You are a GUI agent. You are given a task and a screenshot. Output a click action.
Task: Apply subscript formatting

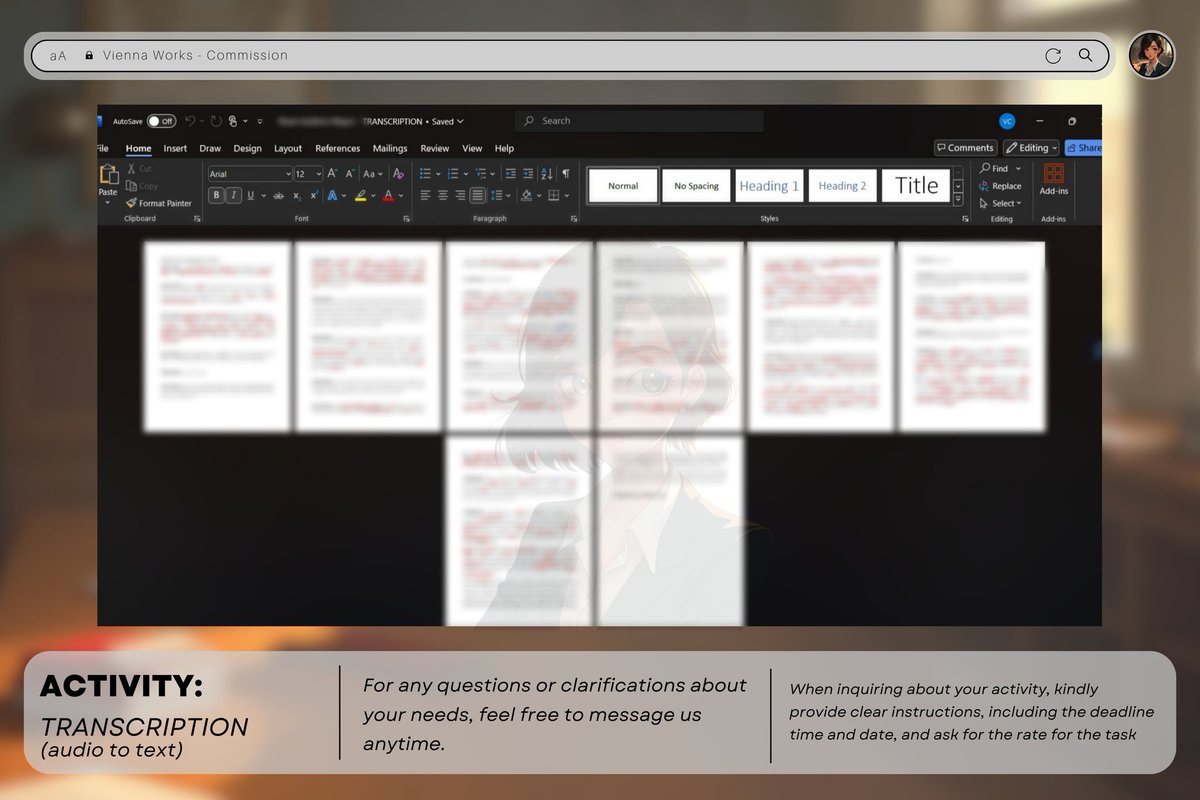tap(297, 196)
